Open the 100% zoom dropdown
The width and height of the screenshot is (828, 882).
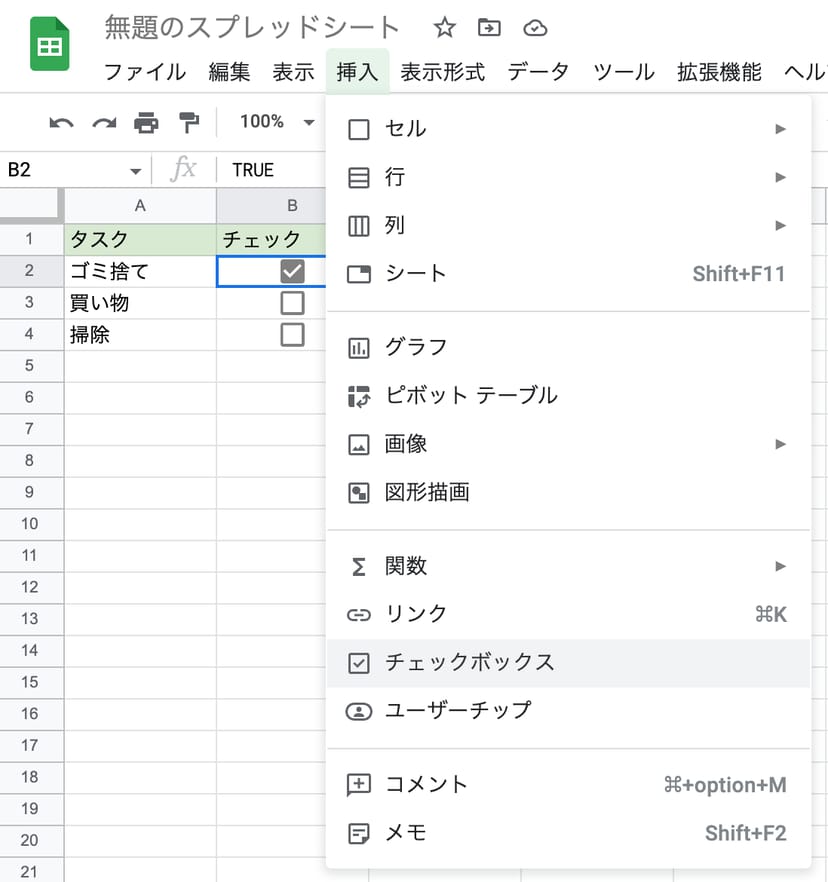click(276, 122)
